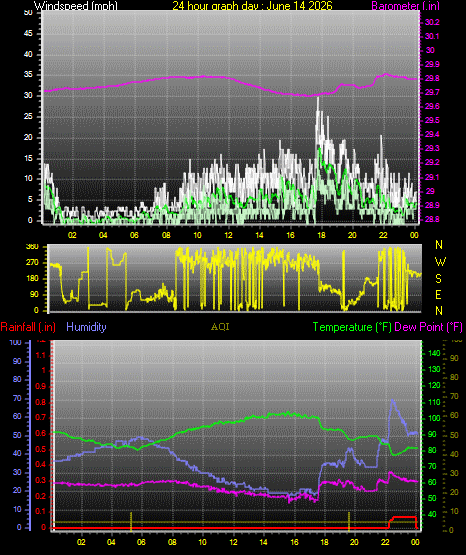Click barometer scale value 30.2
The image size is (466, 555).
[432, 22]
